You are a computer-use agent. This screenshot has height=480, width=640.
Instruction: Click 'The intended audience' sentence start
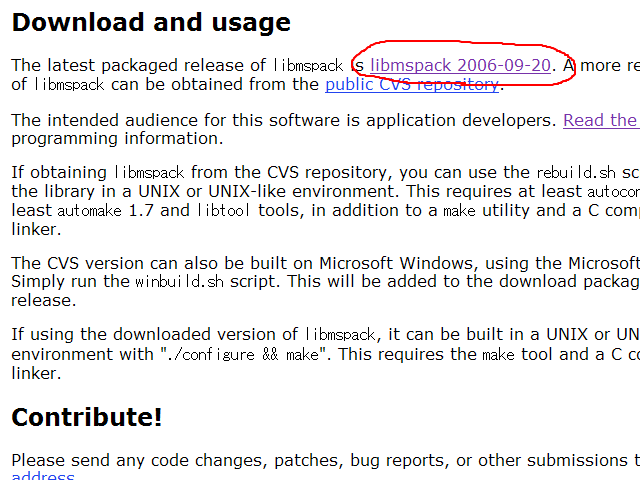105,120
